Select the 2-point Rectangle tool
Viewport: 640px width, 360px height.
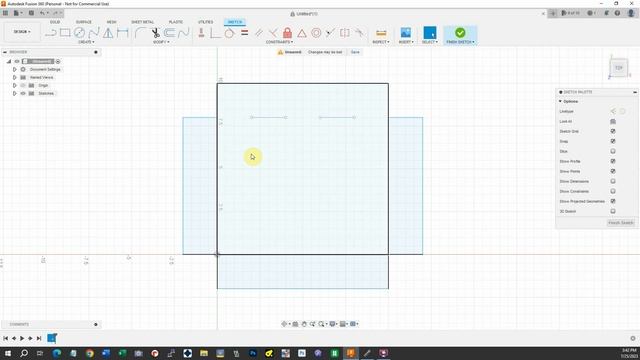(x=65, y=33)
